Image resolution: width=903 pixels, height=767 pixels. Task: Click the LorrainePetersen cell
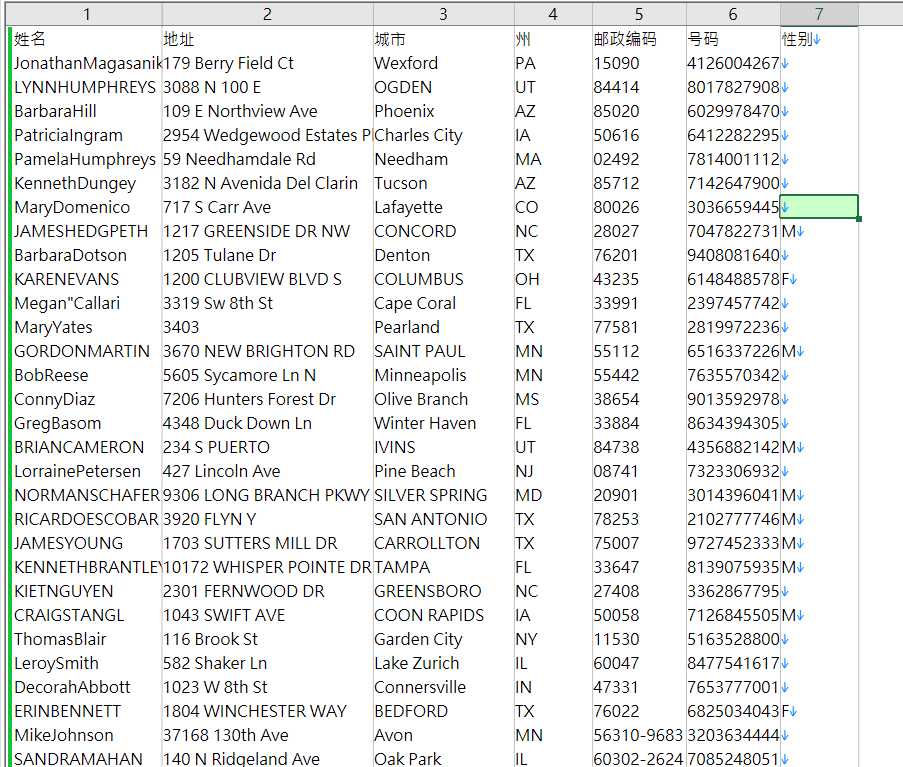[x=86, y=471]
